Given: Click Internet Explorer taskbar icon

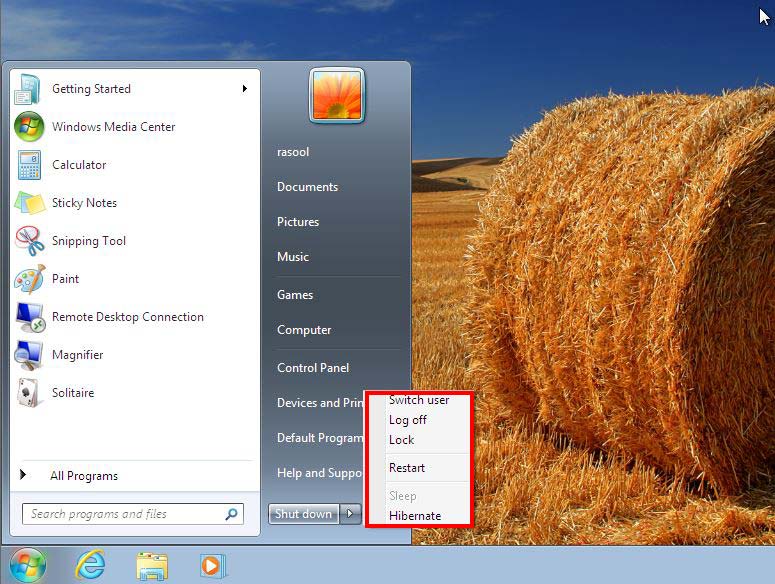Looking at the screenshot, I should tap(90, 565).
